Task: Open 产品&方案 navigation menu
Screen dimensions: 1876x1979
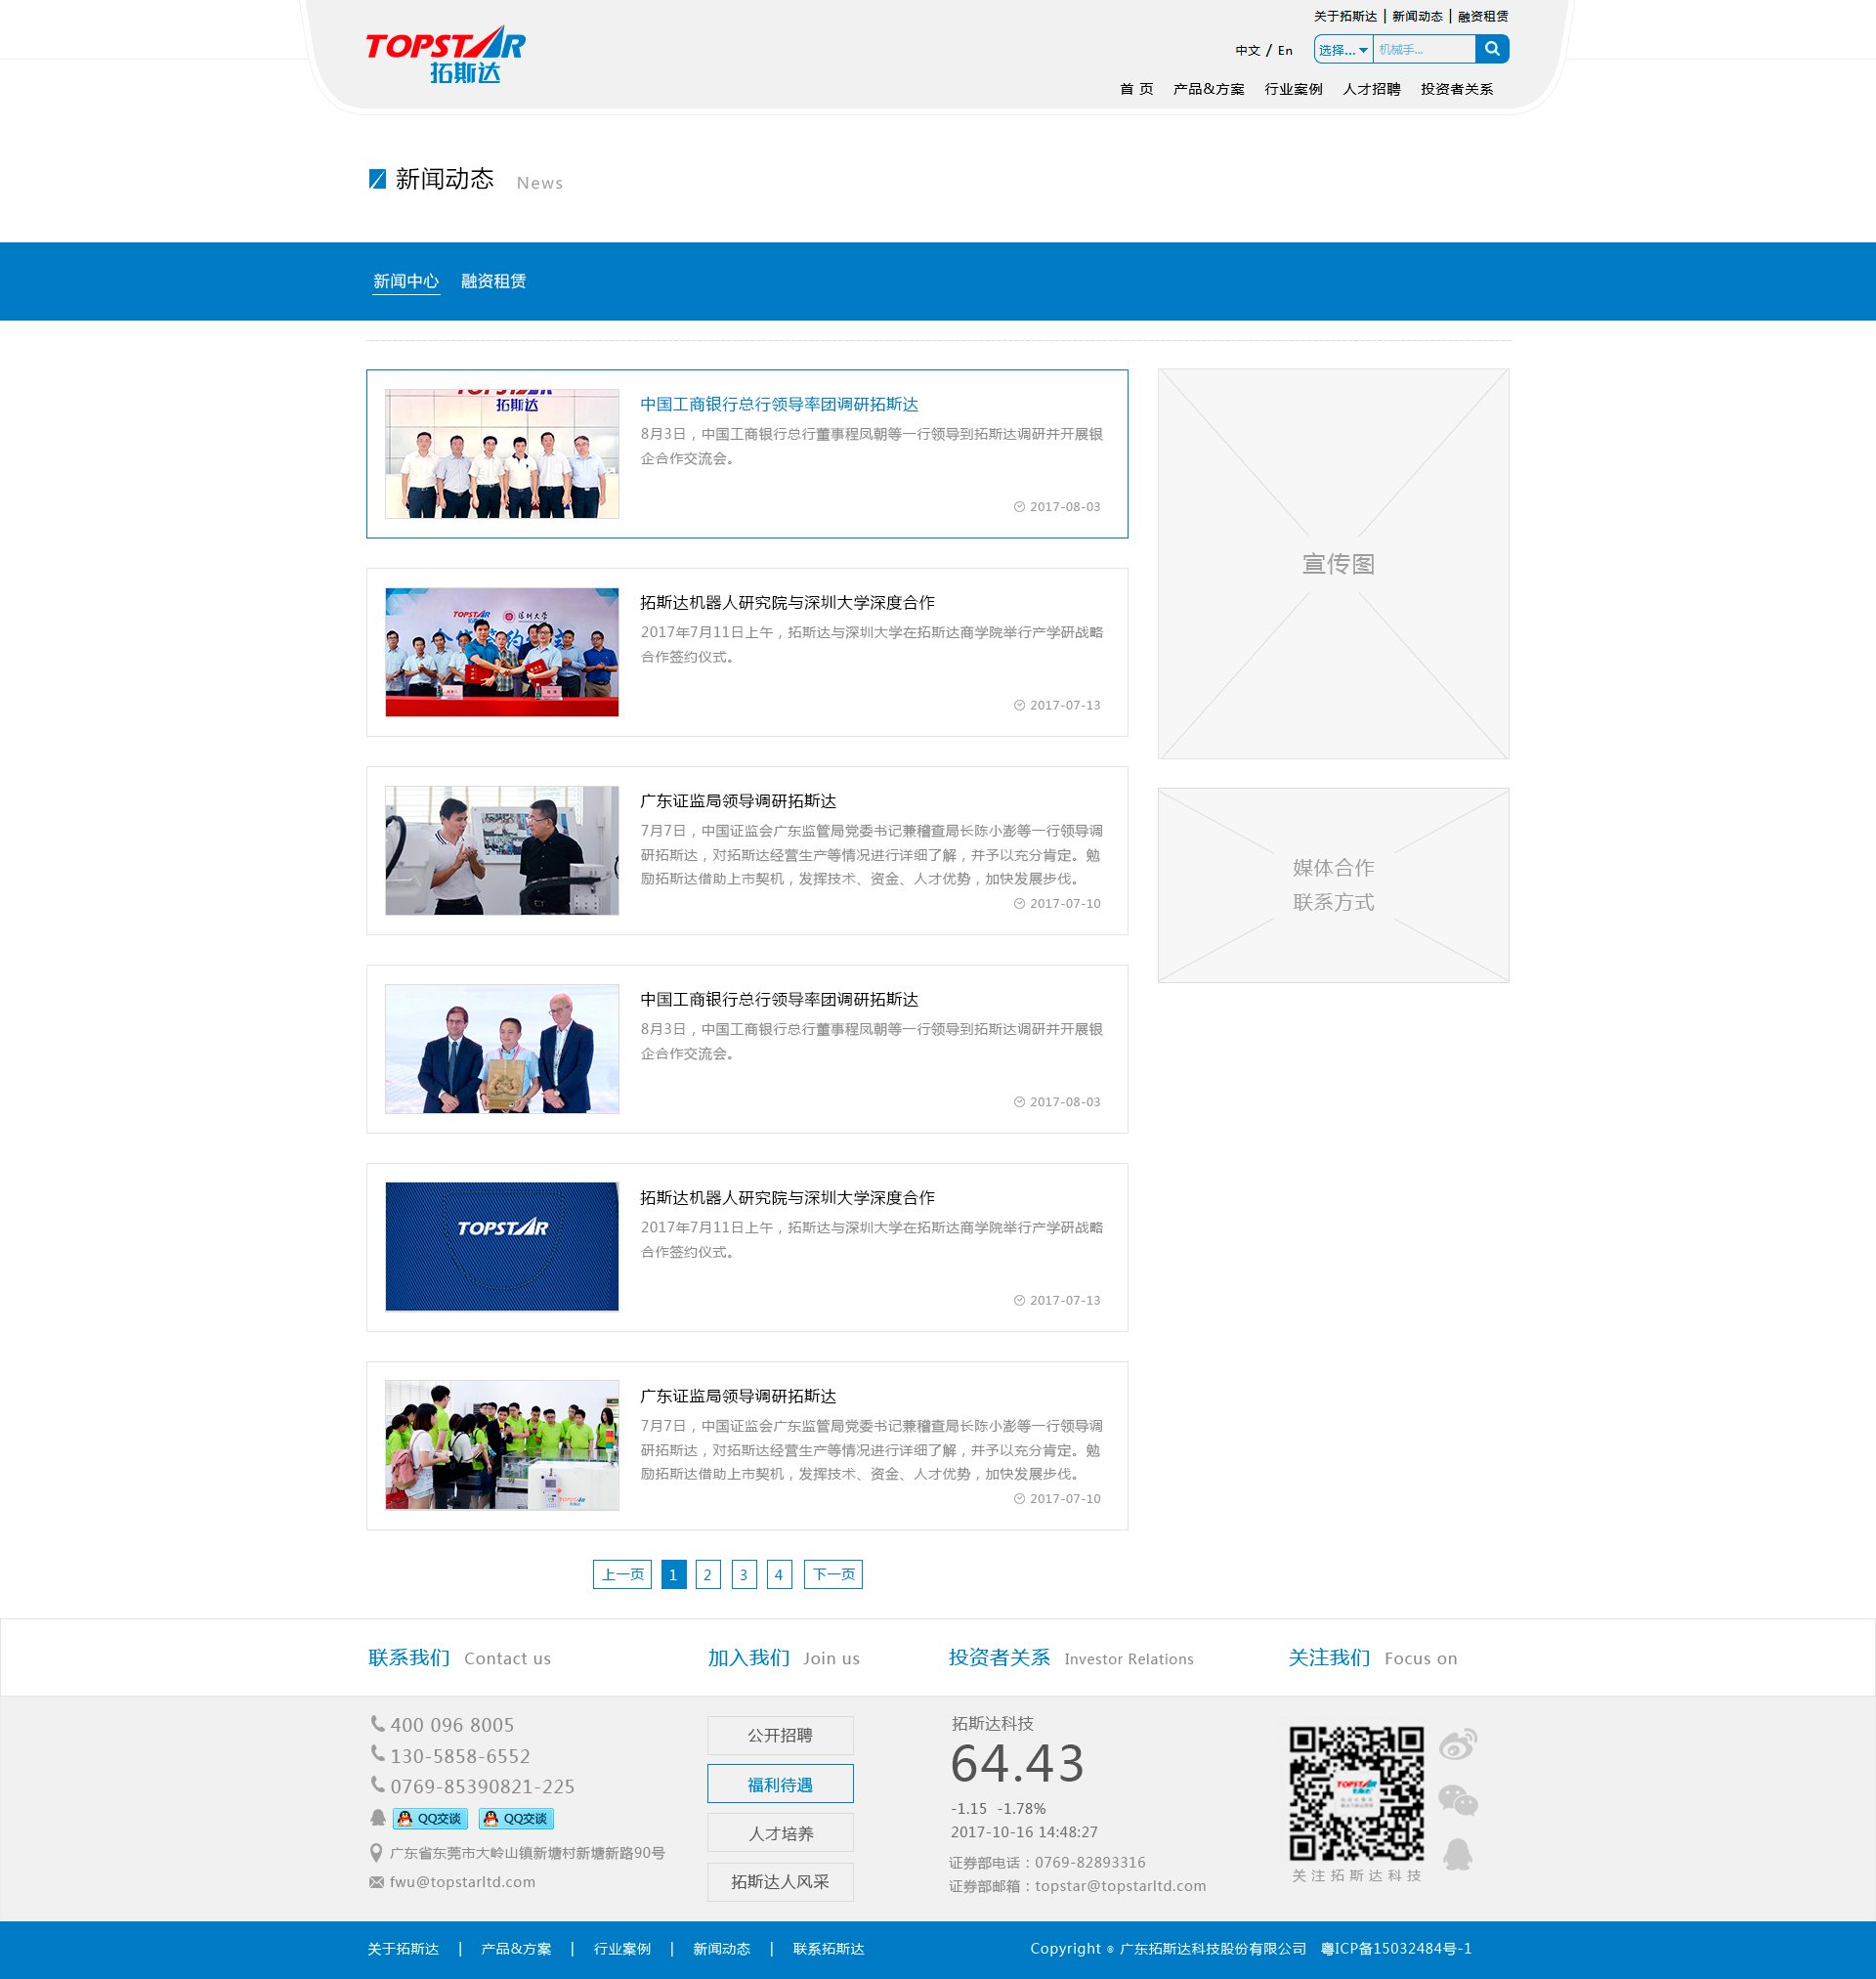Action: (1208, 89)
